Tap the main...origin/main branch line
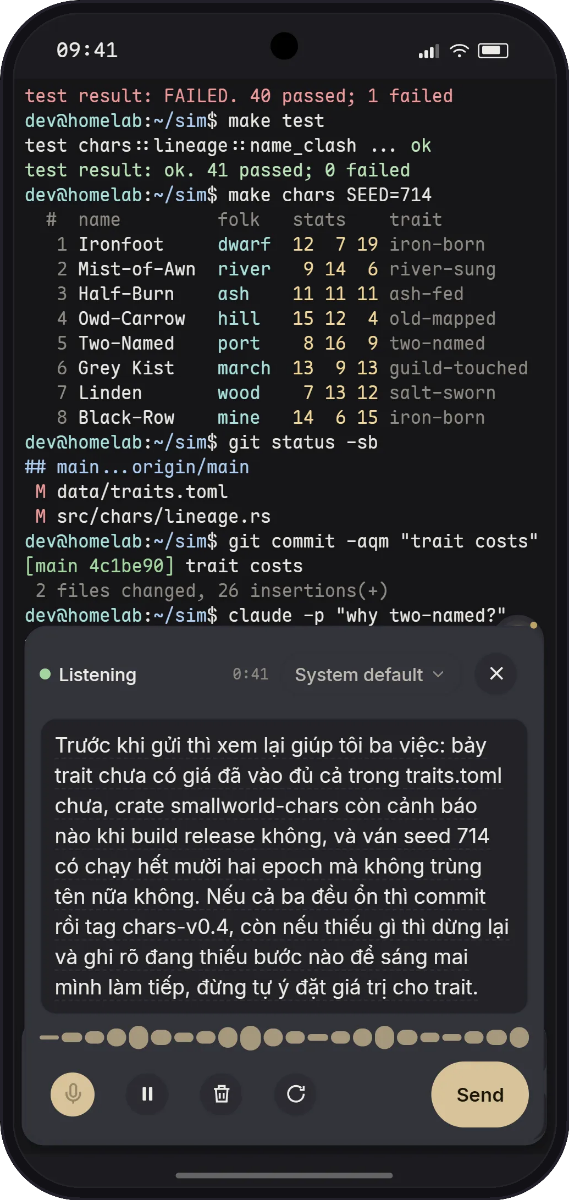Image resolution: width=569 pixels, height=1200 pixels. click(x=137, y=467)
